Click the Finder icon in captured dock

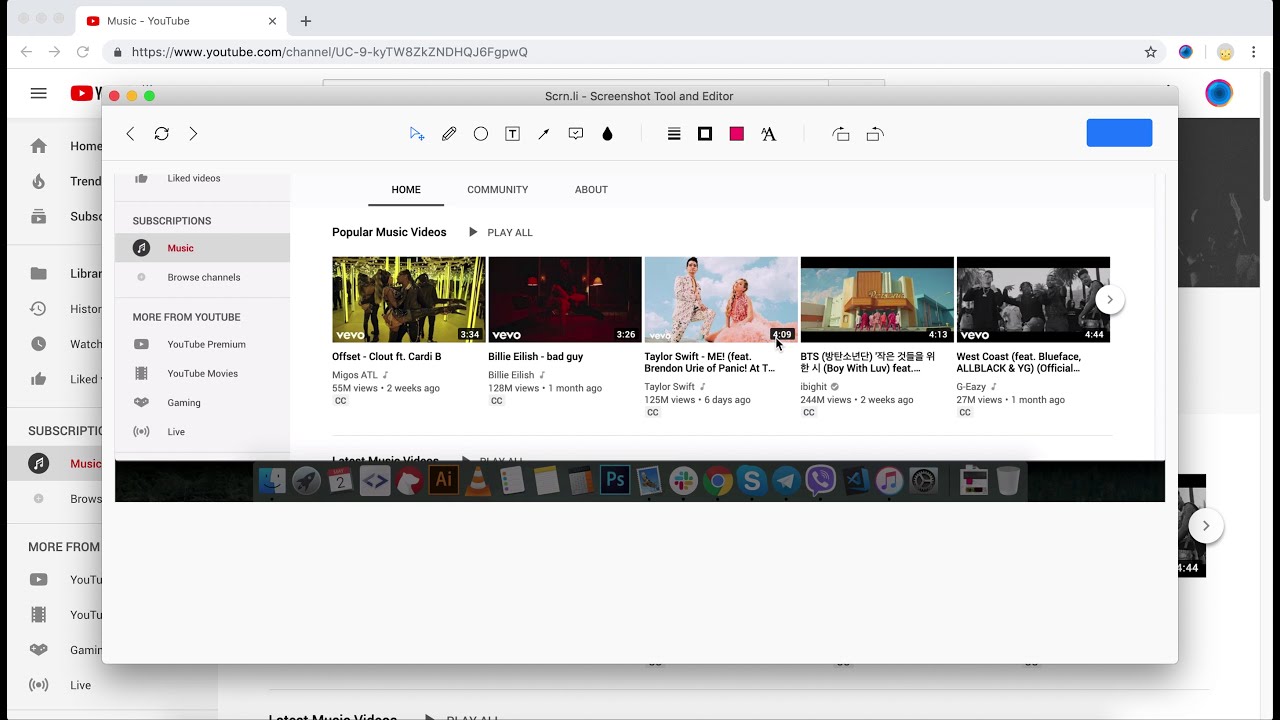pos(272,481)
